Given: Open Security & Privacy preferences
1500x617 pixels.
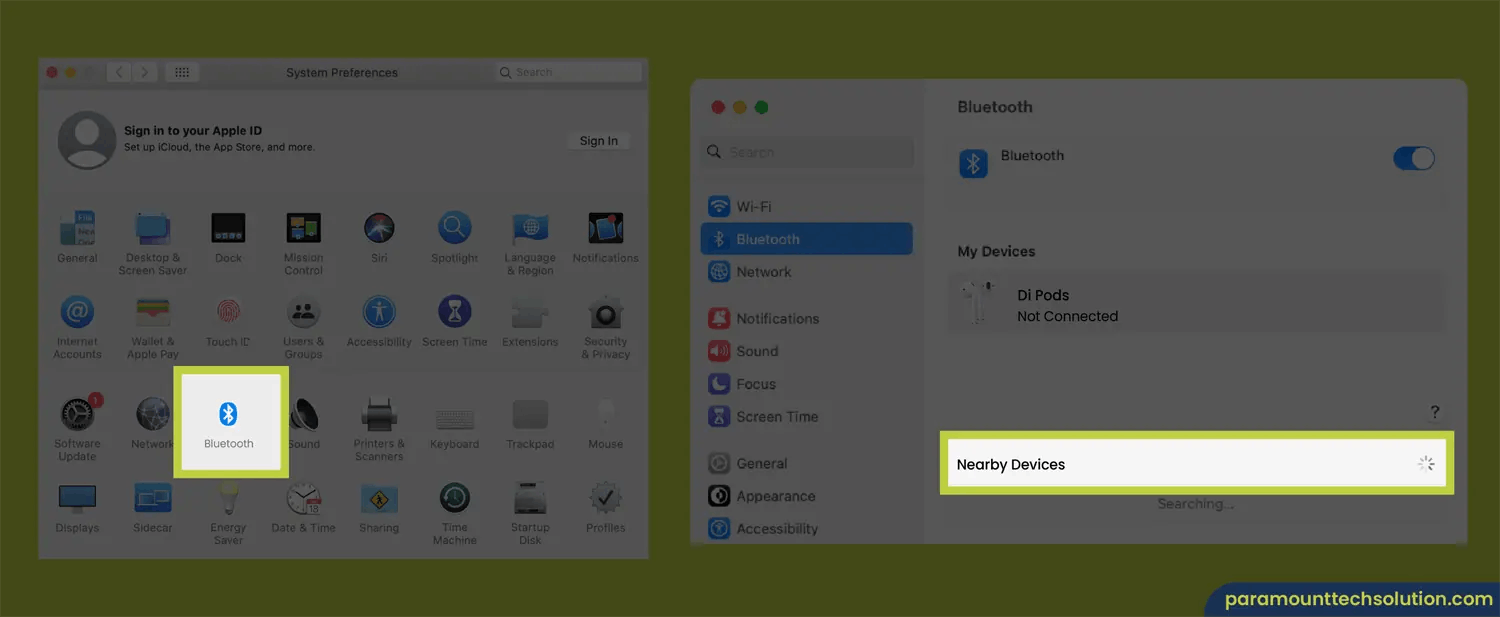Looking at the screenshot, I should [605, 326].
